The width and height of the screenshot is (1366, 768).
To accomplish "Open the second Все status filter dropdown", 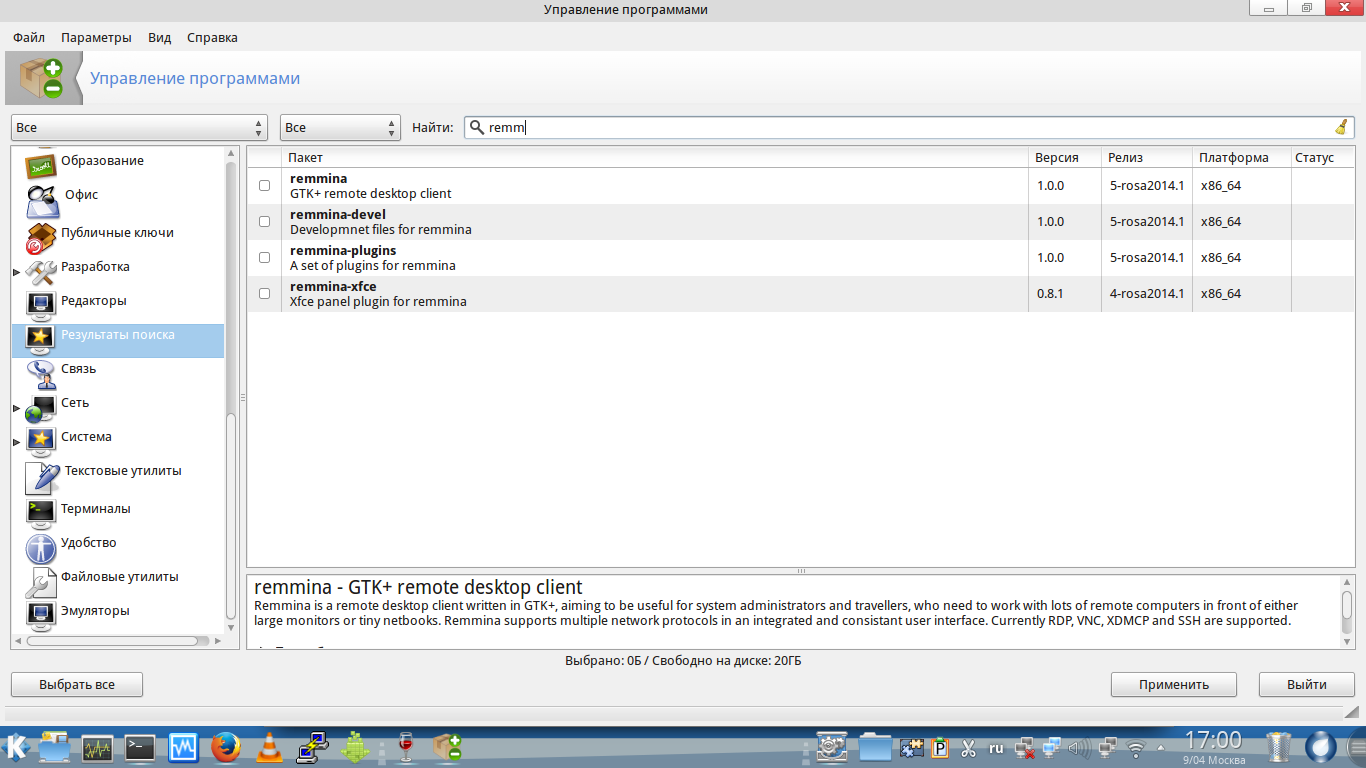I will click(x=340, y=127).
